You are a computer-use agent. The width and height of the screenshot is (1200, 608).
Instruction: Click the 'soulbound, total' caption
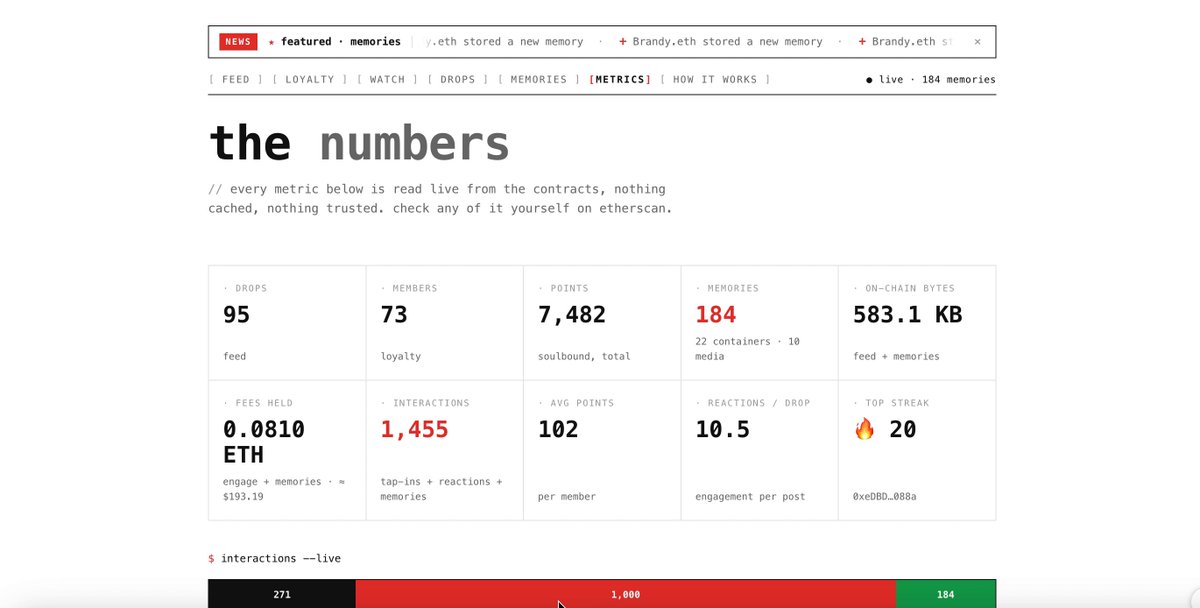point(584,356)
